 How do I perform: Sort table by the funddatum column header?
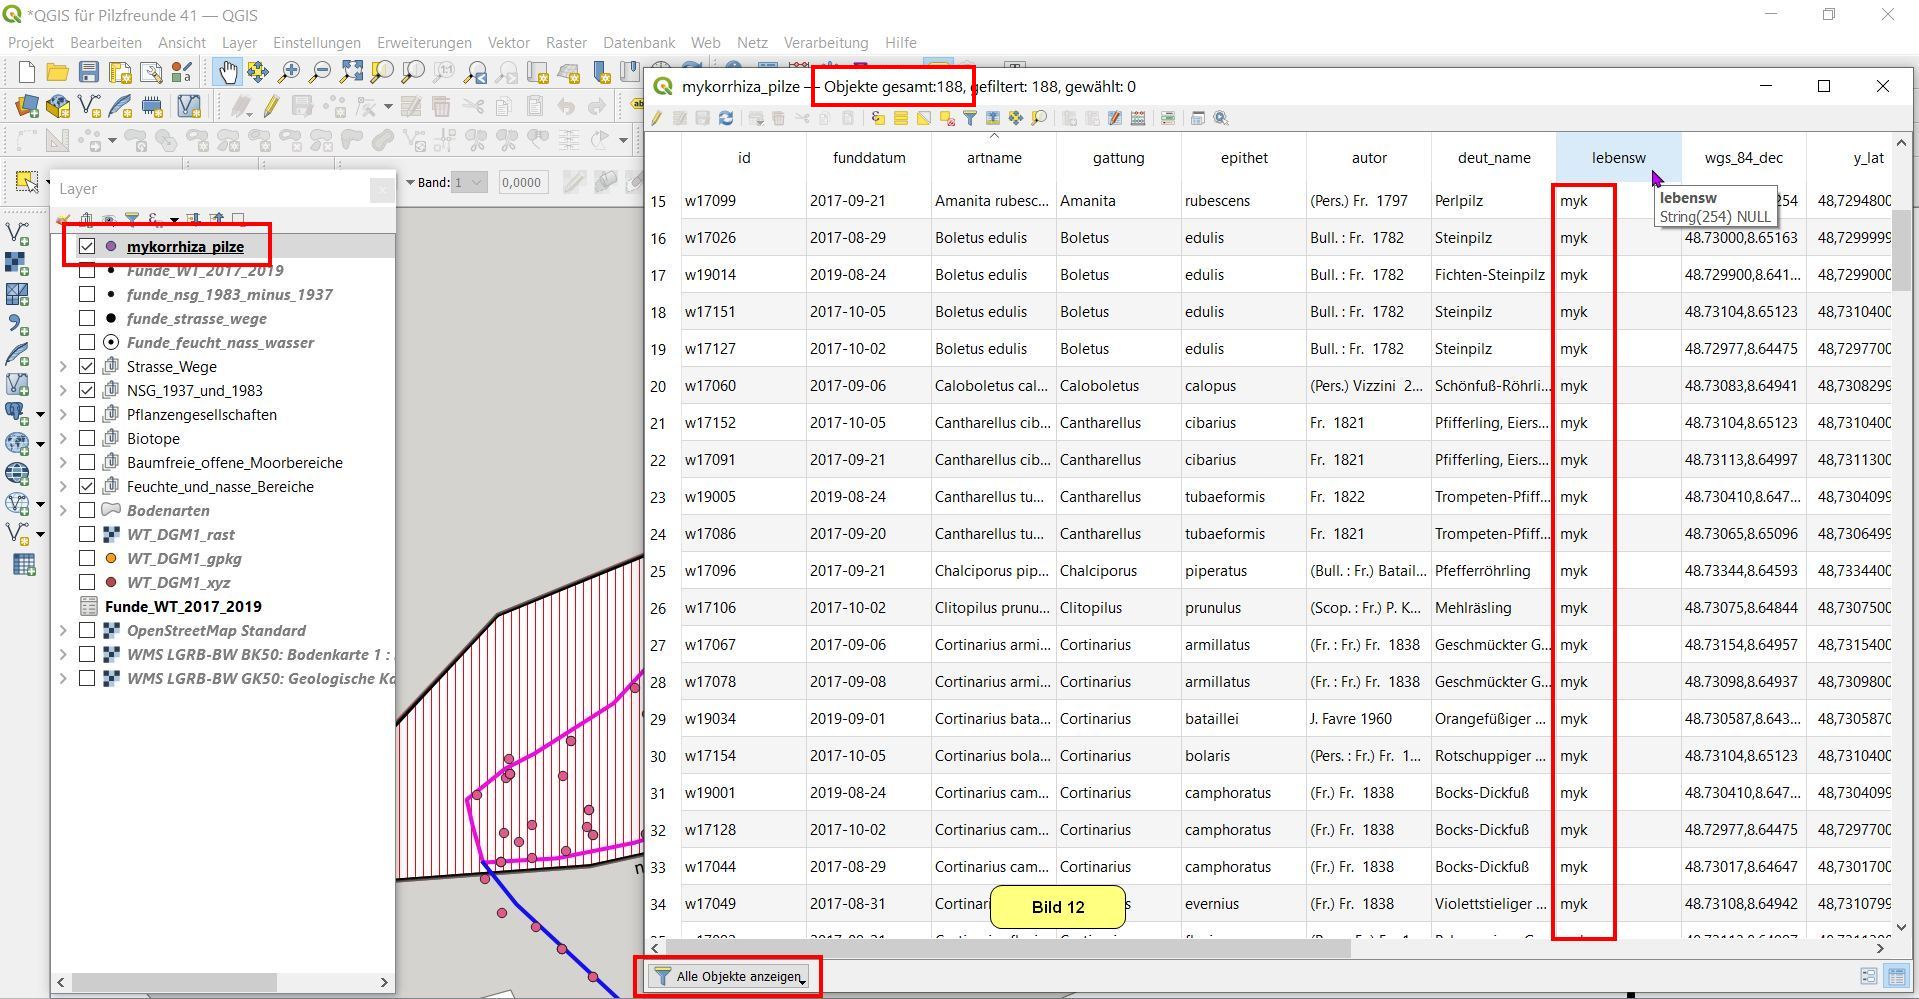coord(868,158)
